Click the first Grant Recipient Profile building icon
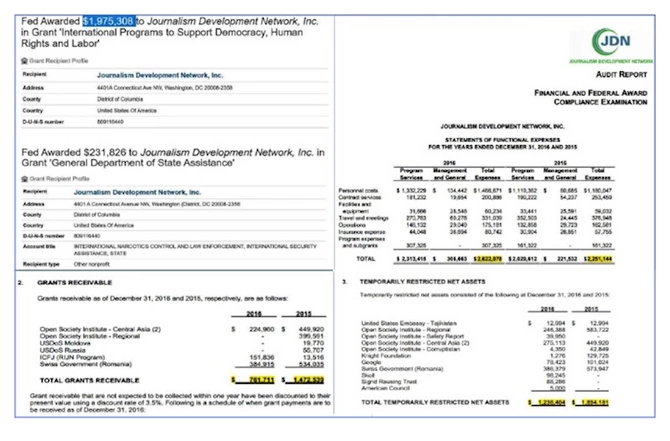Image resolution: width=670 pixels, height=441 pixels. click(x=24, y=61)
